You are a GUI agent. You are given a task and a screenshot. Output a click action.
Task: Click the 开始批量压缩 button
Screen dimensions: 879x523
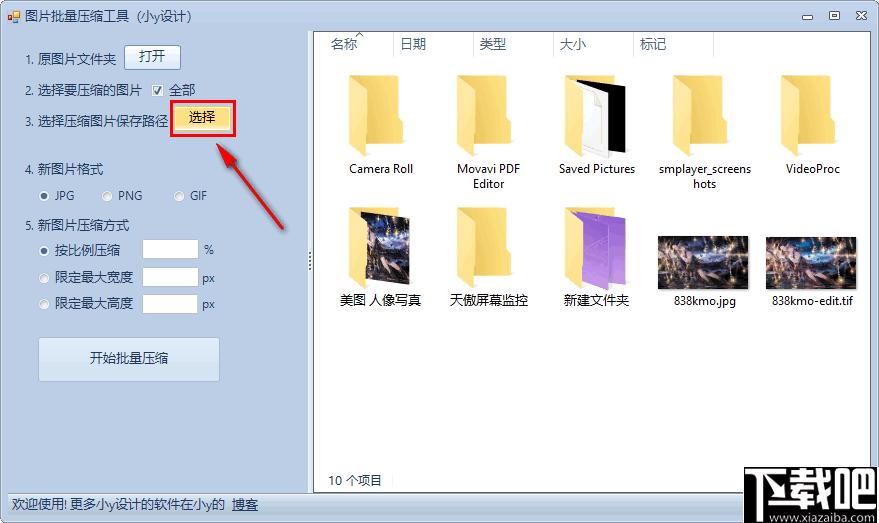129,359
